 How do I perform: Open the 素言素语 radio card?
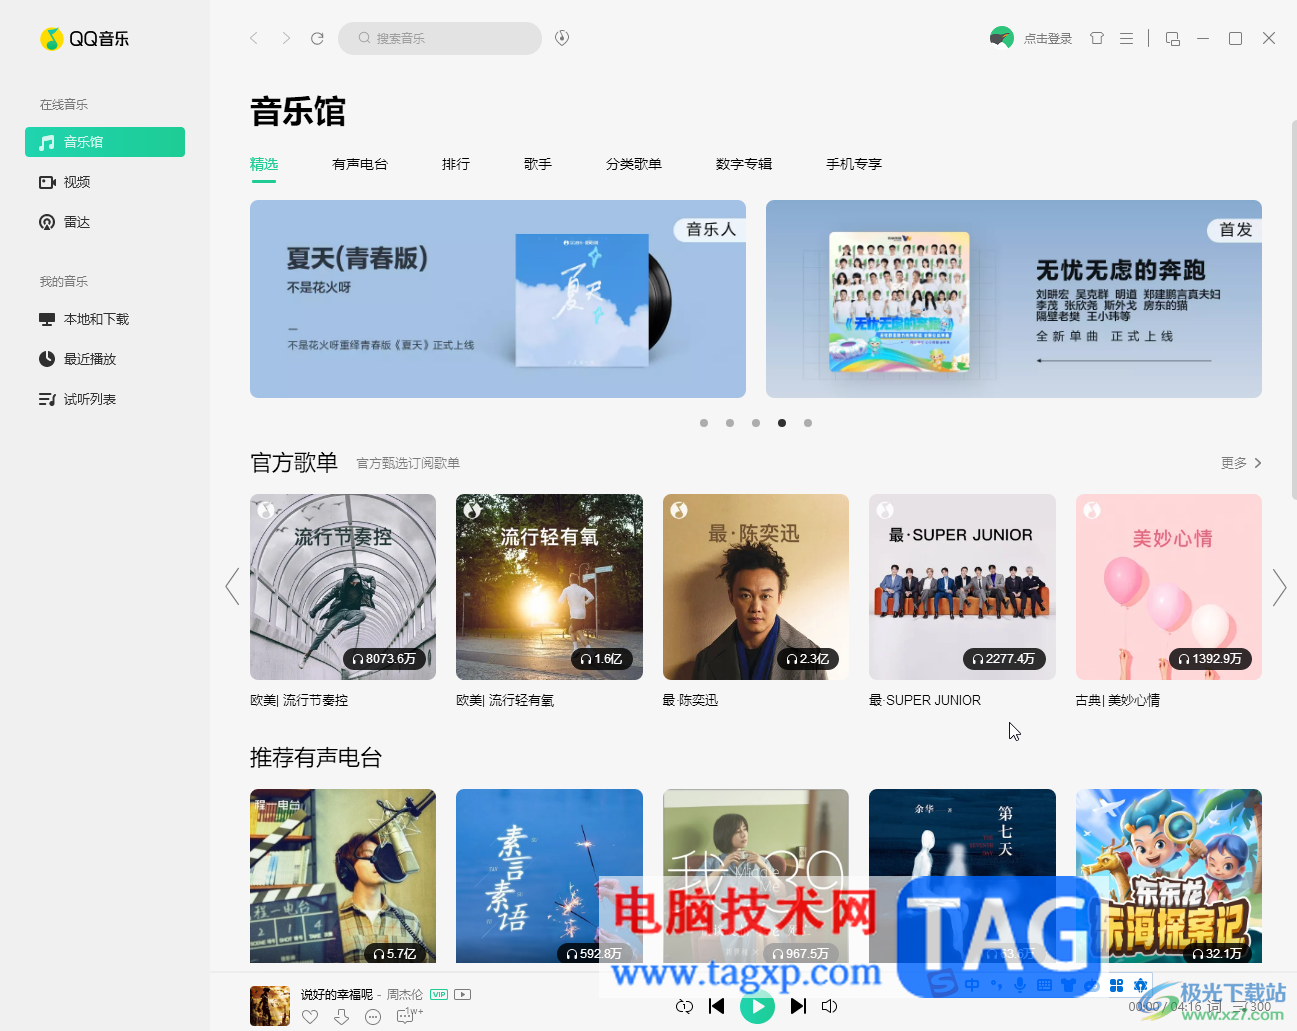pos(549,876)
